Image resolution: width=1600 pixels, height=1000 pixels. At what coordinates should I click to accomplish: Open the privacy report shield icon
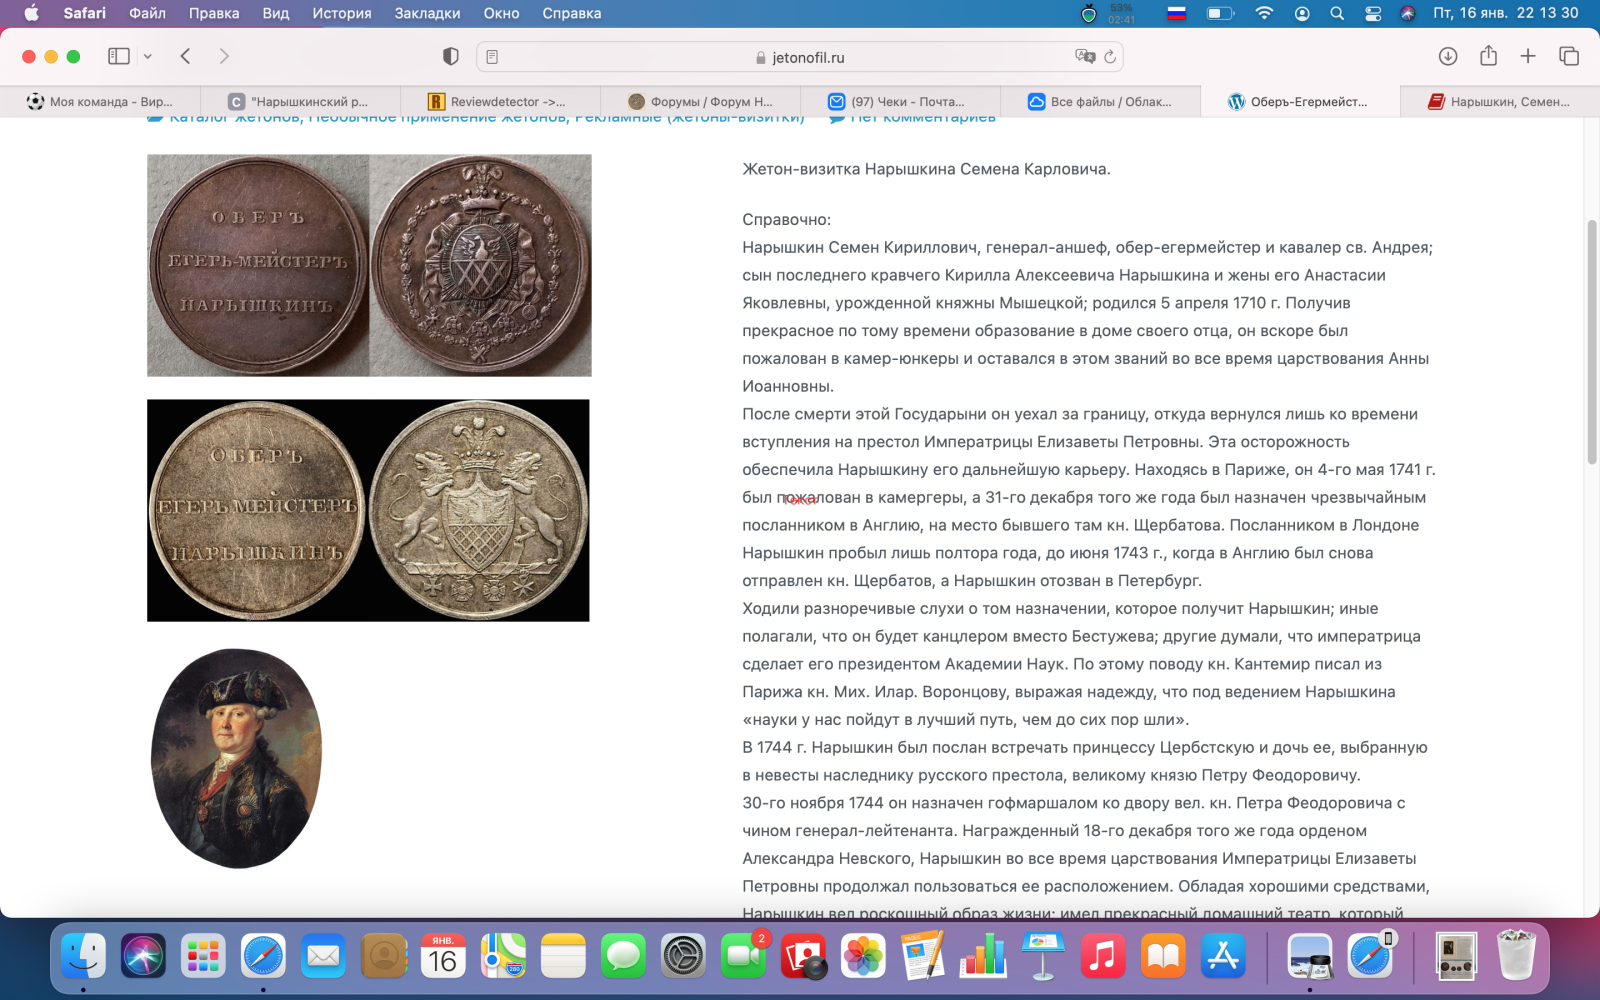[x=451, y=57]
